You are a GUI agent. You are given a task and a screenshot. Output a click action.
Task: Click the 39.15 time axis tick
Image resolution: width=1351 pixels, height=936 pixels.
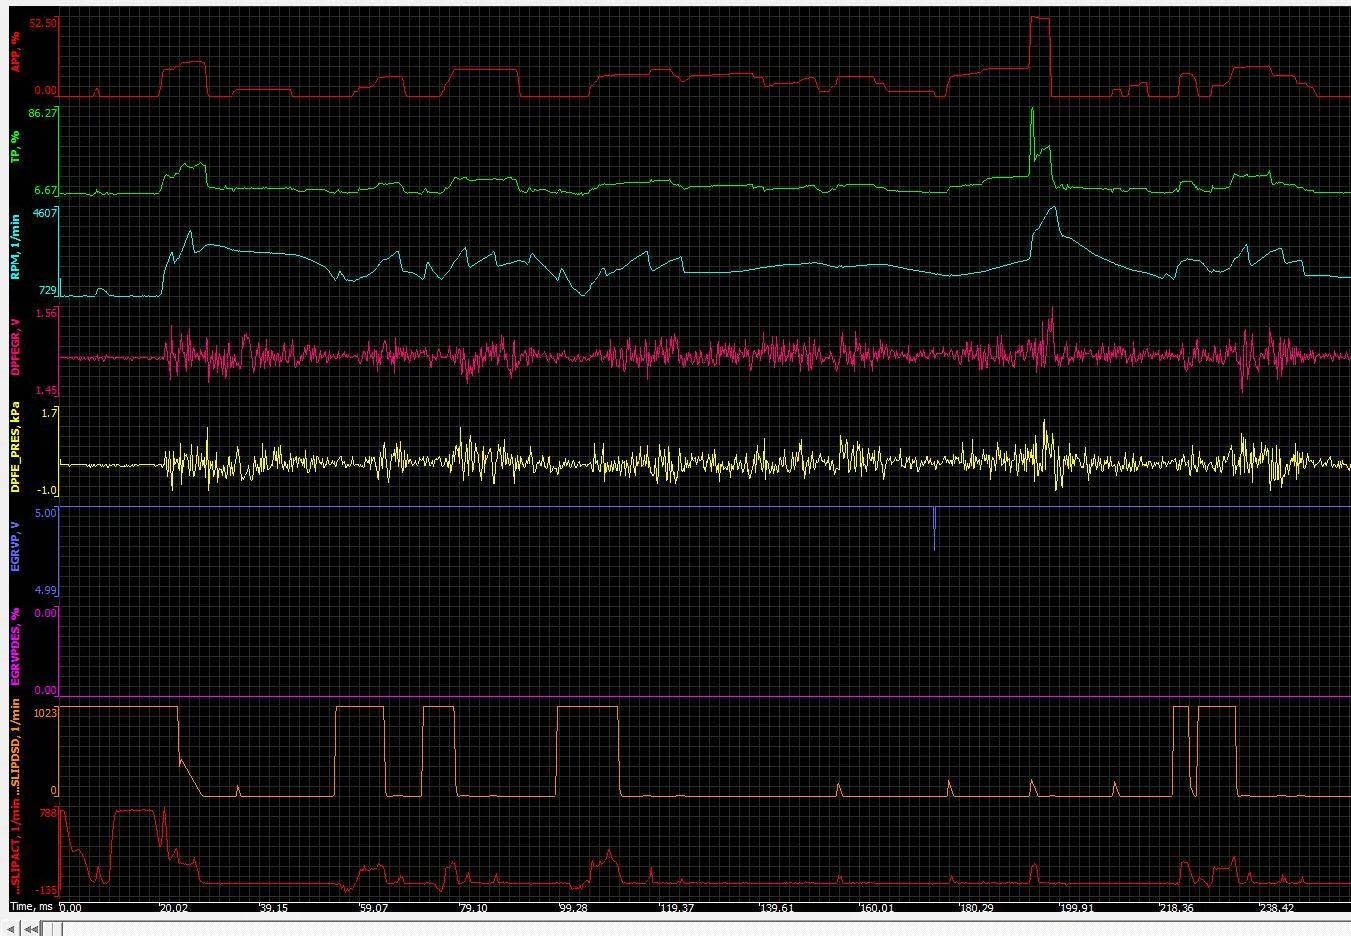click(x=273, y=908)
